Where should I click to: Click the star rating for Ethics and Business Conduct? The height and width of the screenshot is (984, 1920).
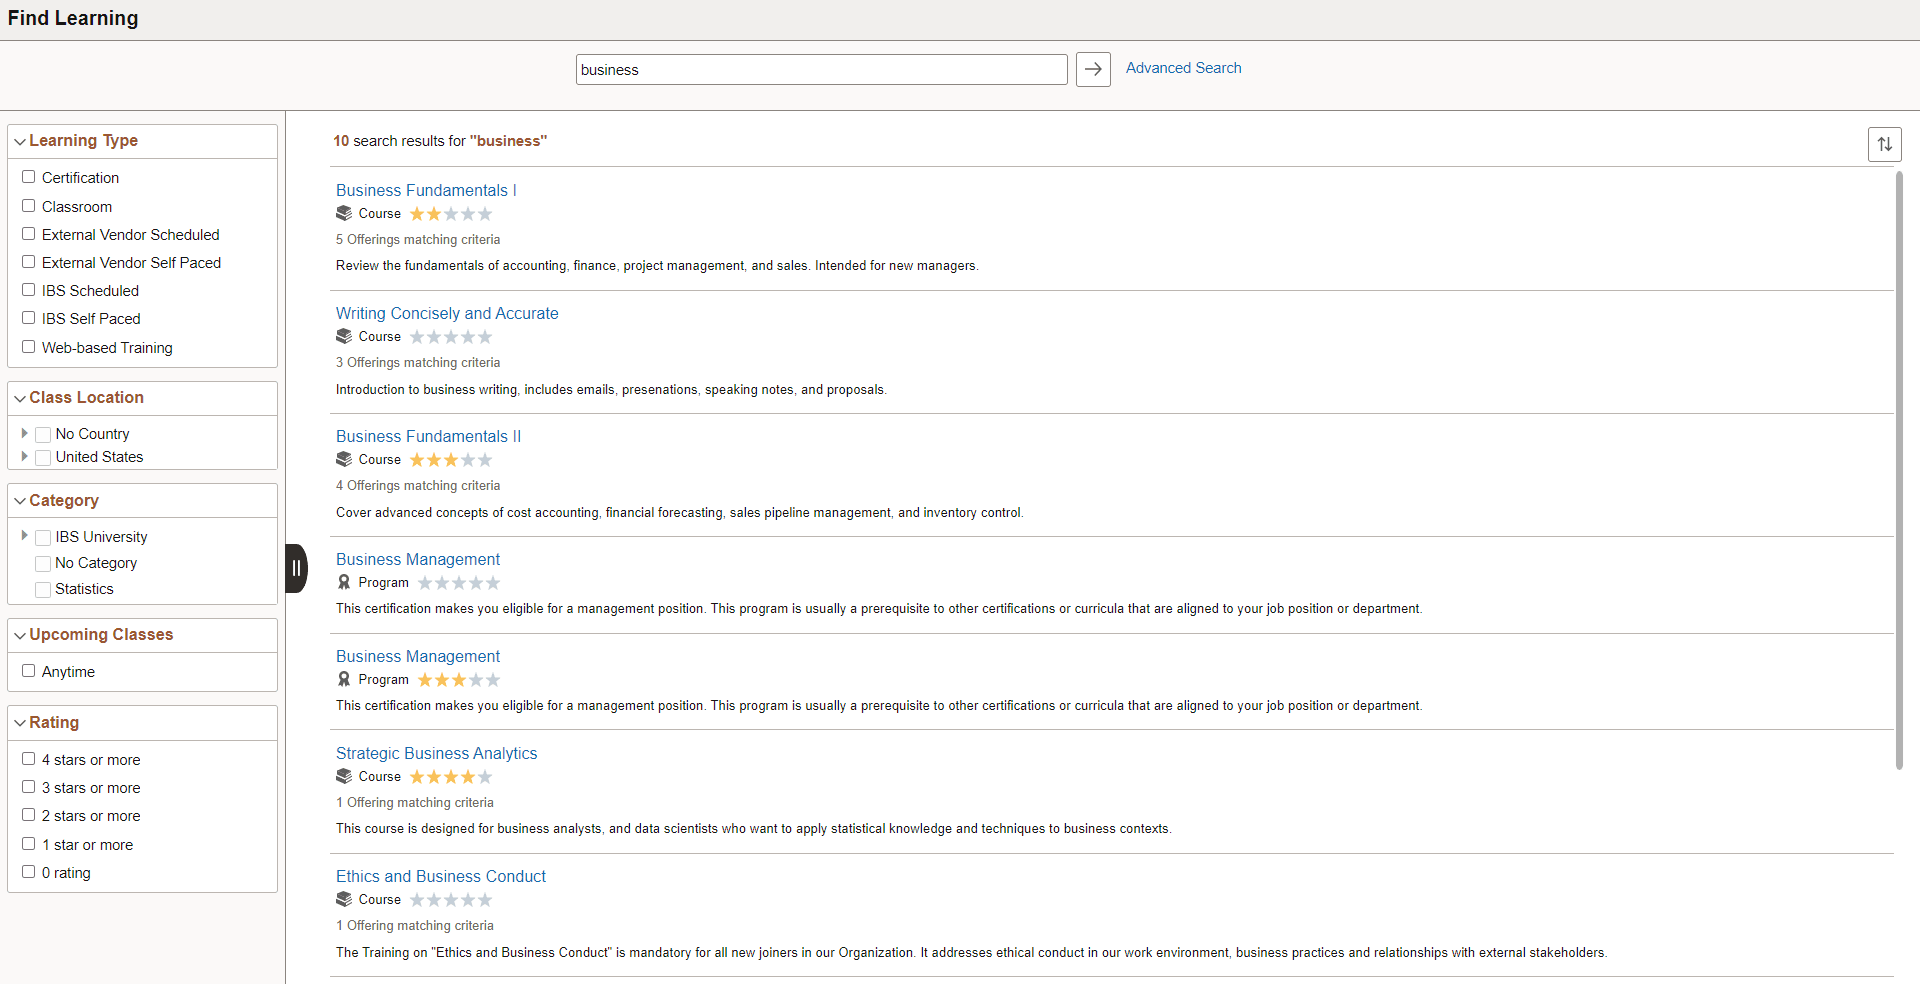[451, 900]
